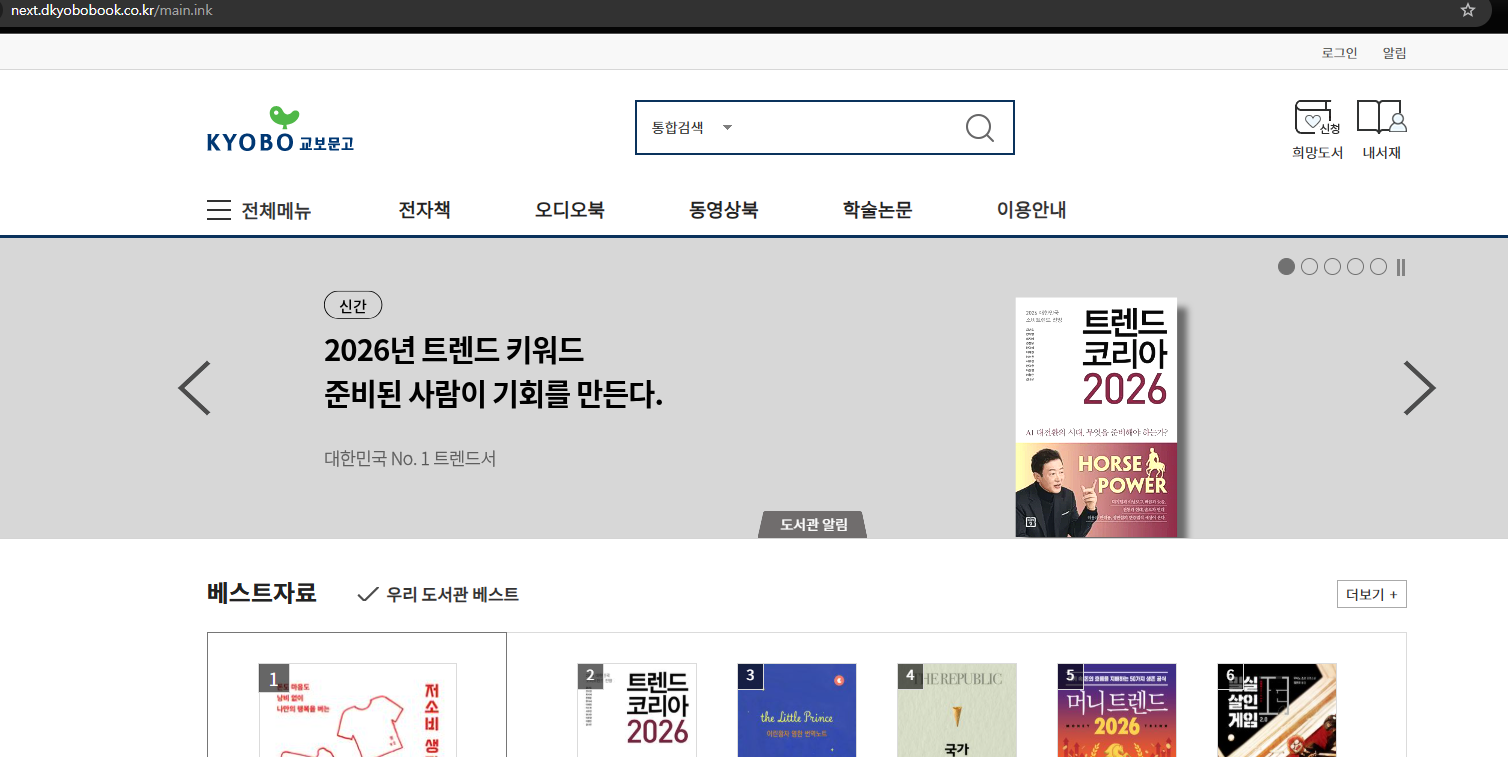Screen dimensions: 1508x757
Task: Open the 내서재 book icon
Action: 1381,117
